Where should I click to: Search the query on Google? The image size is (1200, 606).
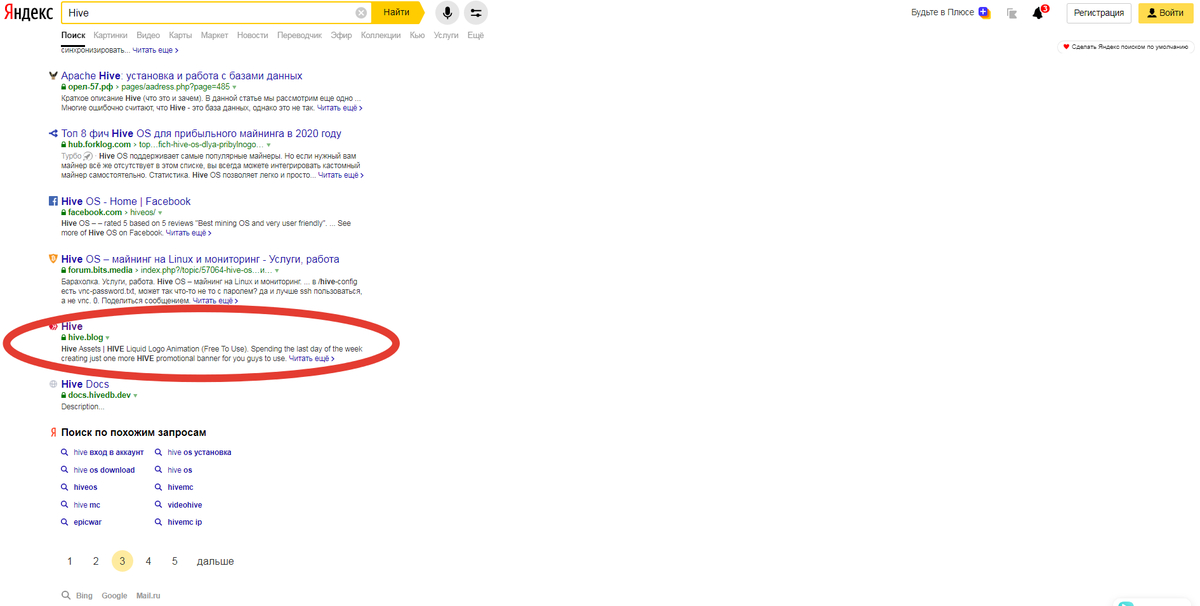pyautogui.click(x=114, y=595)
